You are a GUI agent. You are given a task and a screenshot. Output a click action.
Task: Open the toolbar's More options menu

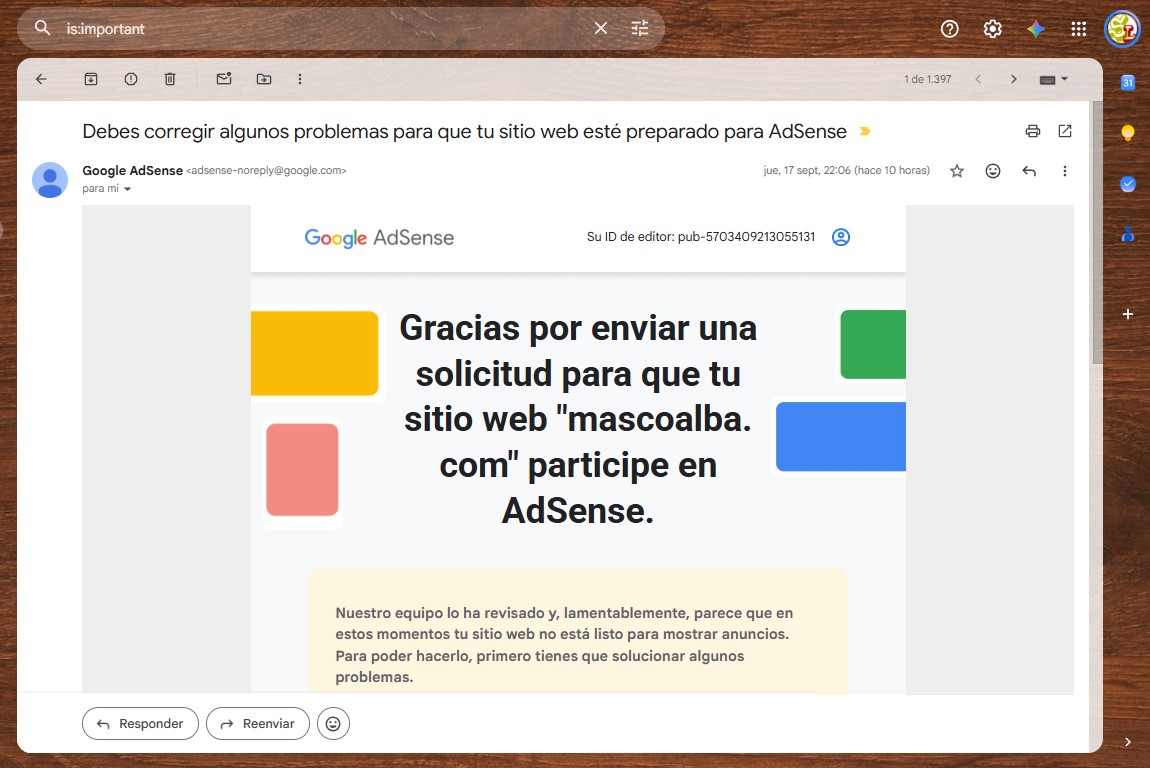[299, 79]
